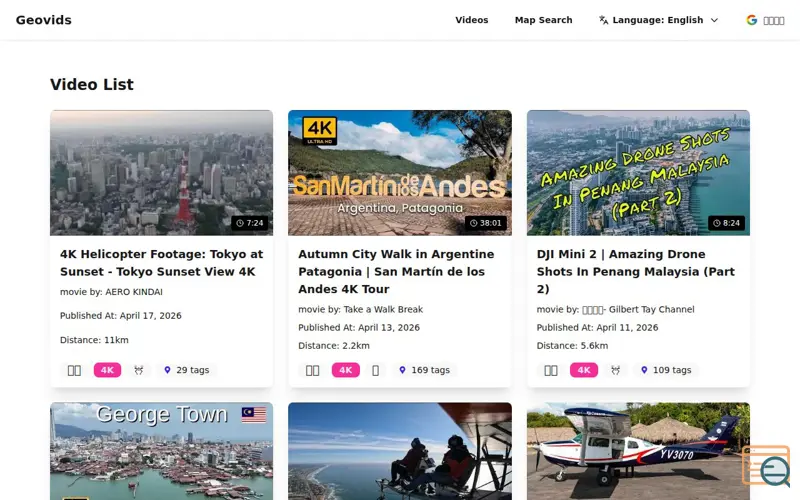Click the text movie by: AERO KINDAI
Image resolution: width=800 pixels, height=500 pixels.
pos(111,292)
